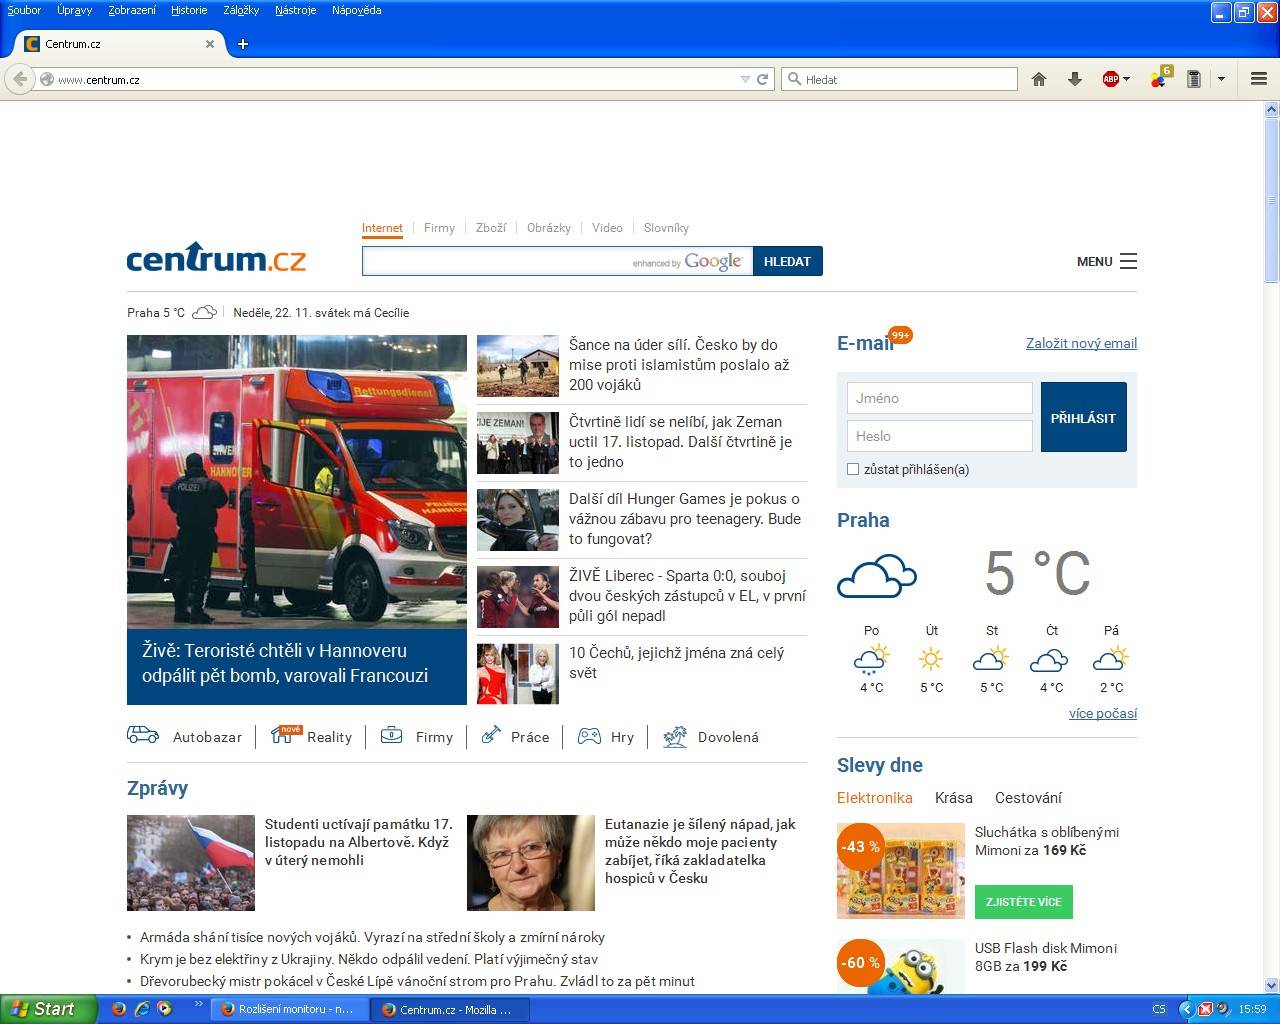The height and width of the screenshot is (1024, 1280).
Task: Go to the Firefox home page icon
Action: click(1039, 79)
